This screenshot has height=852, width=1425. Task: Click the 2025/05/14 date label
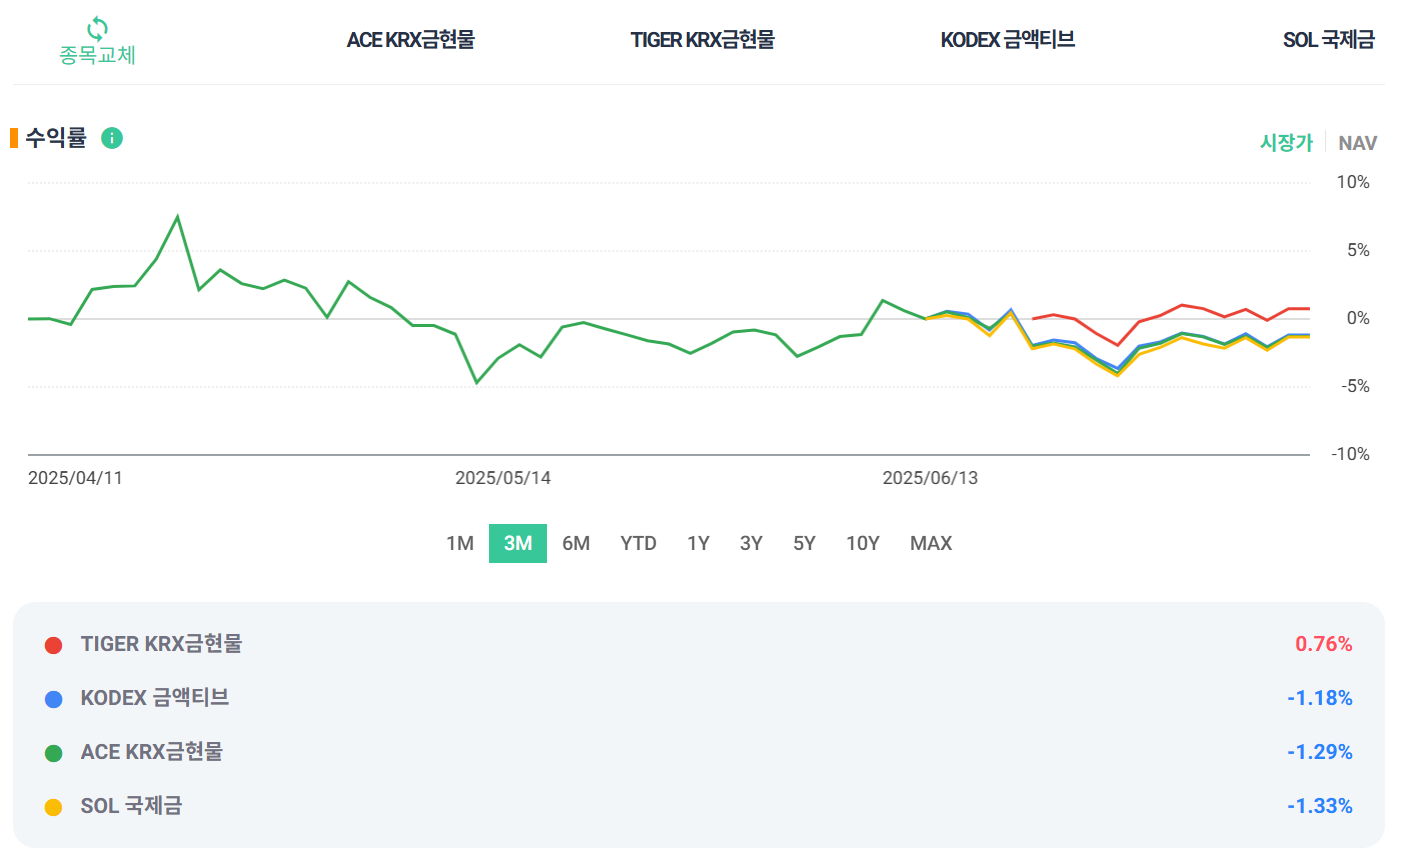[503, 478]
